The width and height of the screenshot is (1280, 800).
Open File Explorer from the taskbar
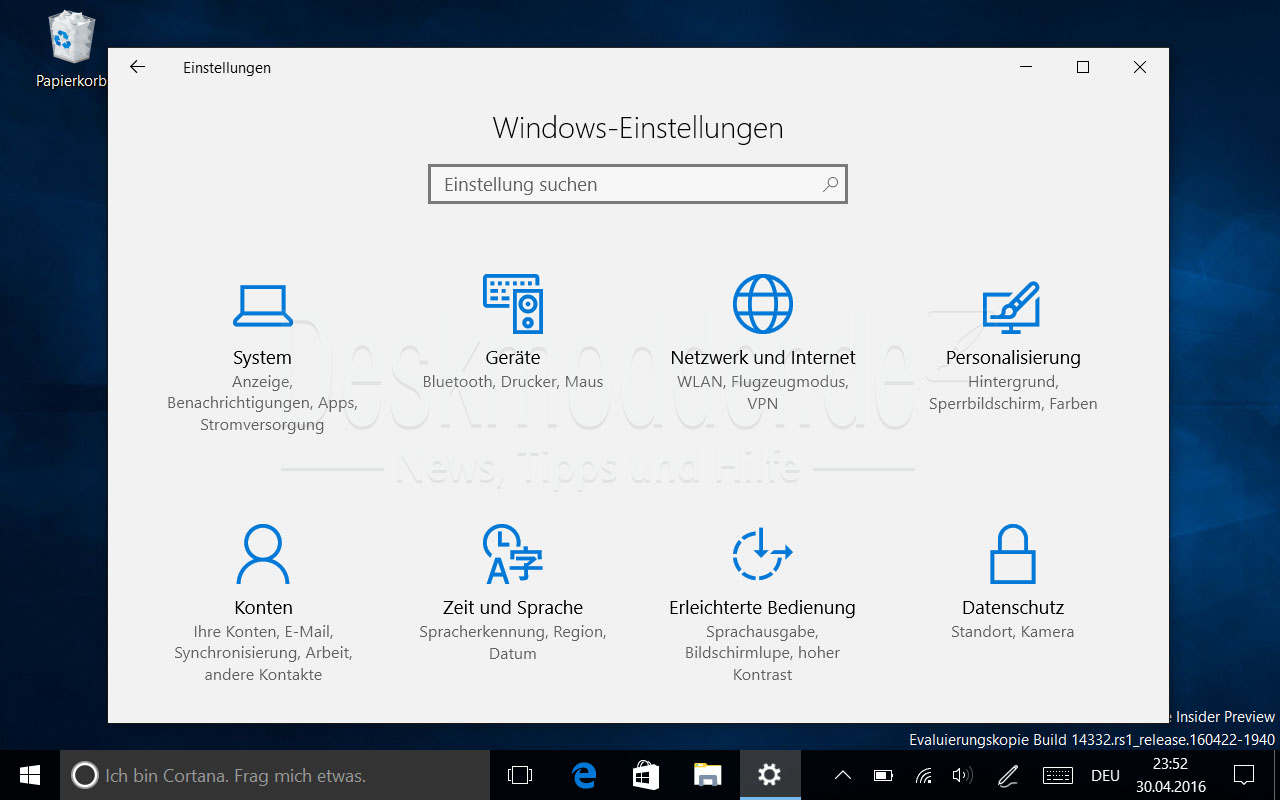tap(708, 775)
